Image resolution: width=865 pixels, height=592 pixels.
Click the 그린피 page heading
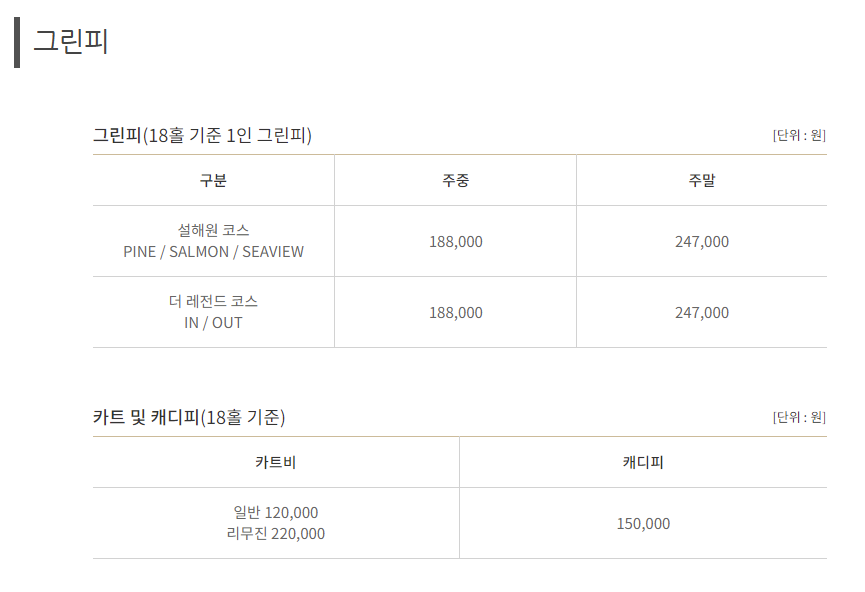click(x=70, y=41)
